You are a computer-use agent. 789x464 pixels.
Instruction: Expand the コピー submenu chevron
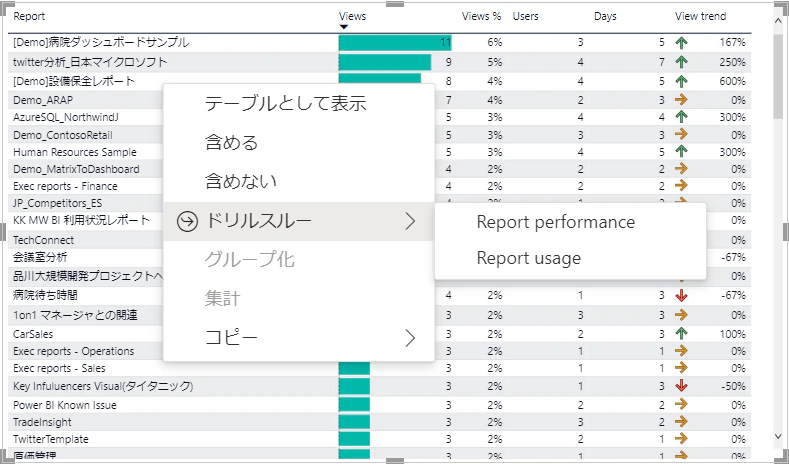[x=411, y=338]
